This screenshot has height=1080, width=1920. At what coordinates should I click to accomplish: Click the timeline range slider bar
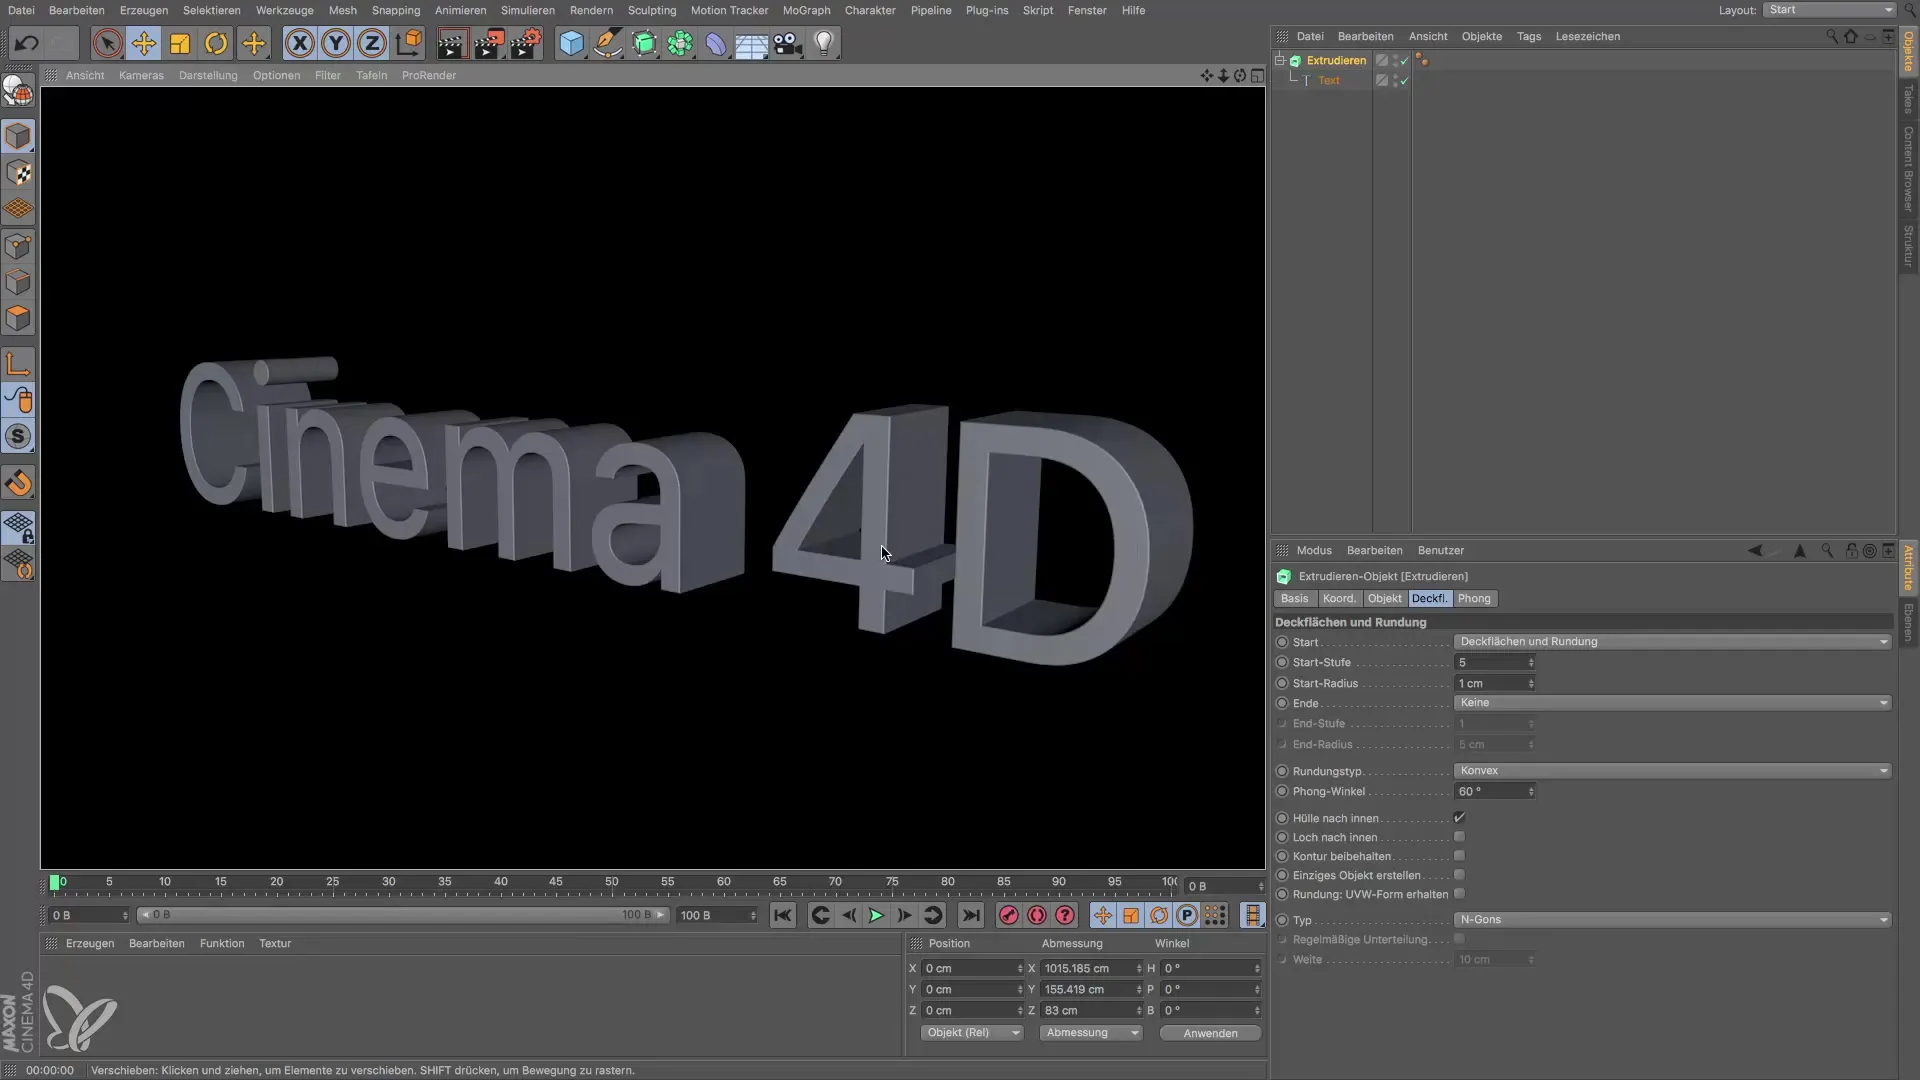(403, 915)
